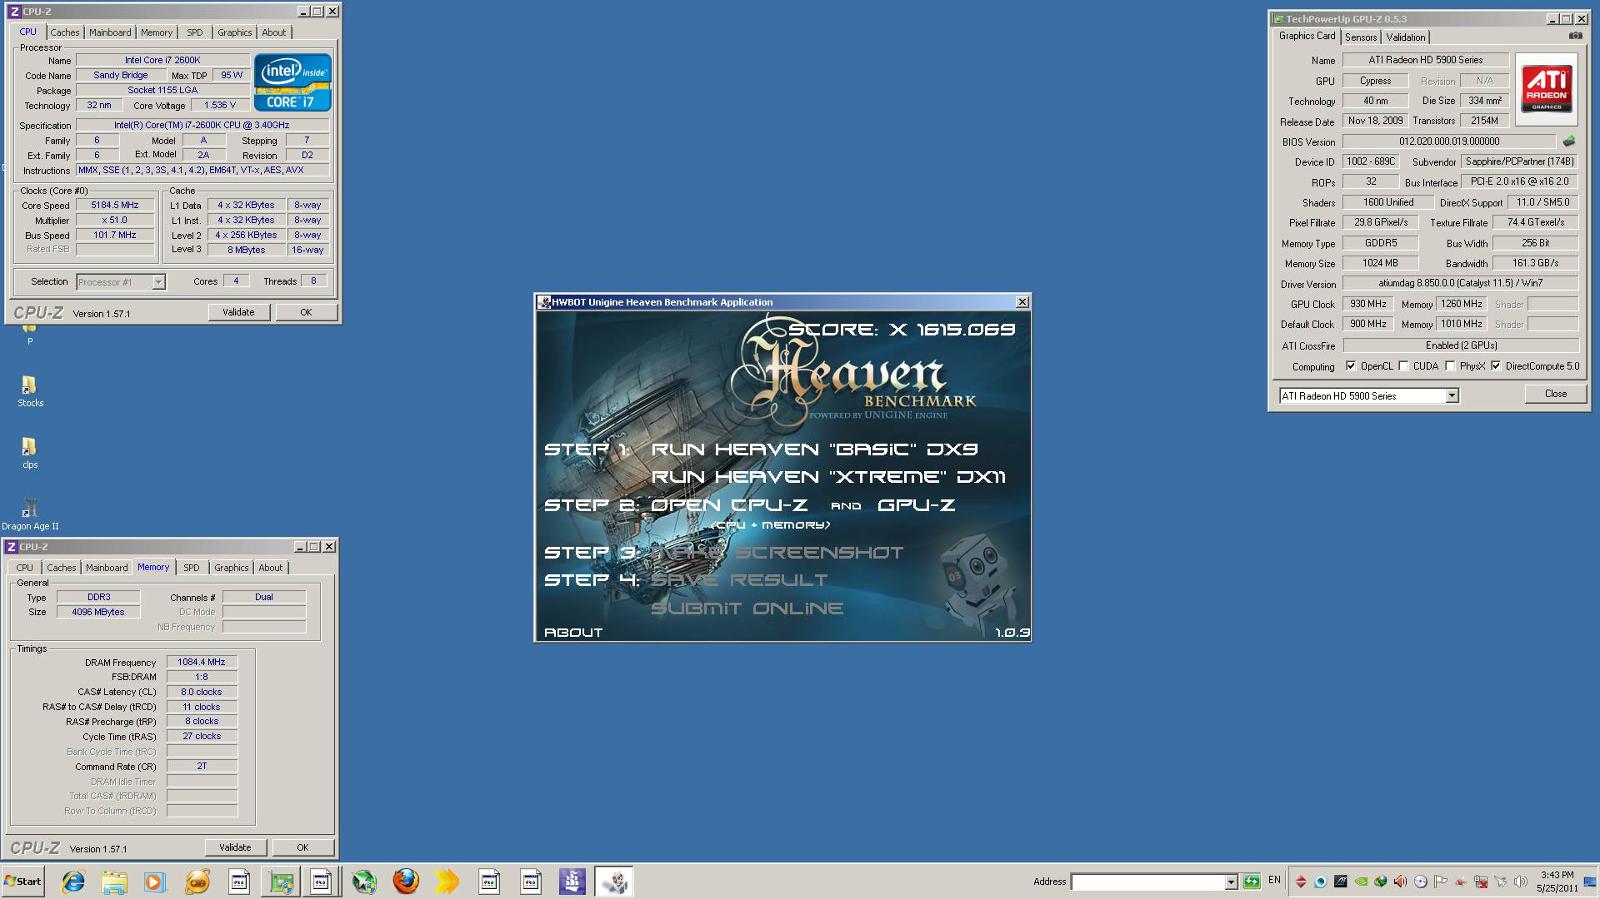
Task: Toggle the PhysX checkbox in GPU-Z
Action: coord(1450,366)
